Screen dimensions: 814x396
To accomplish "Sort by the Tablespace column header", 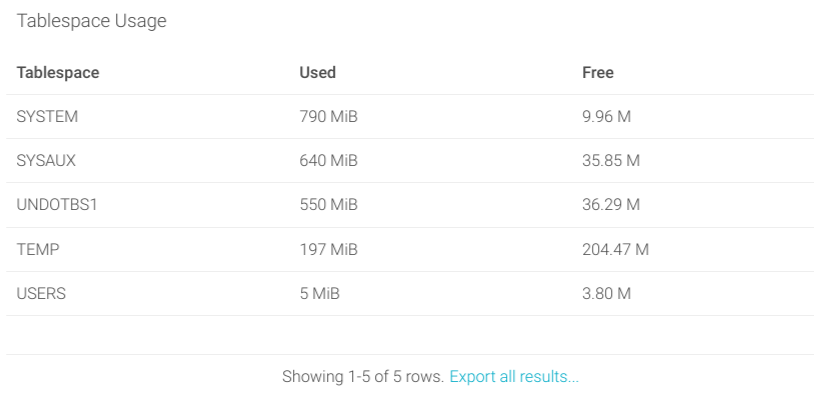I will (x=58, y=72).
